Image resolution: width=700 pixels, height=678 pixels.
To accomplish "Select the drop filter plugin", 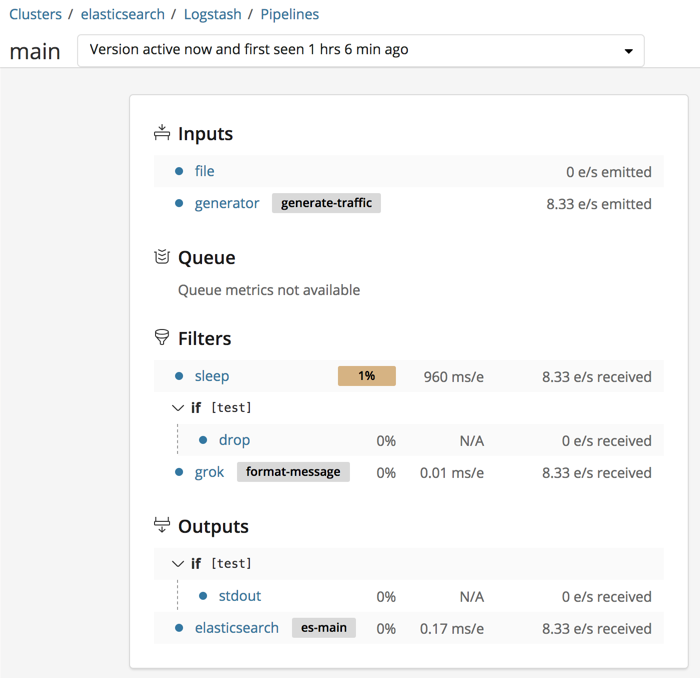I will coord(234,440).
